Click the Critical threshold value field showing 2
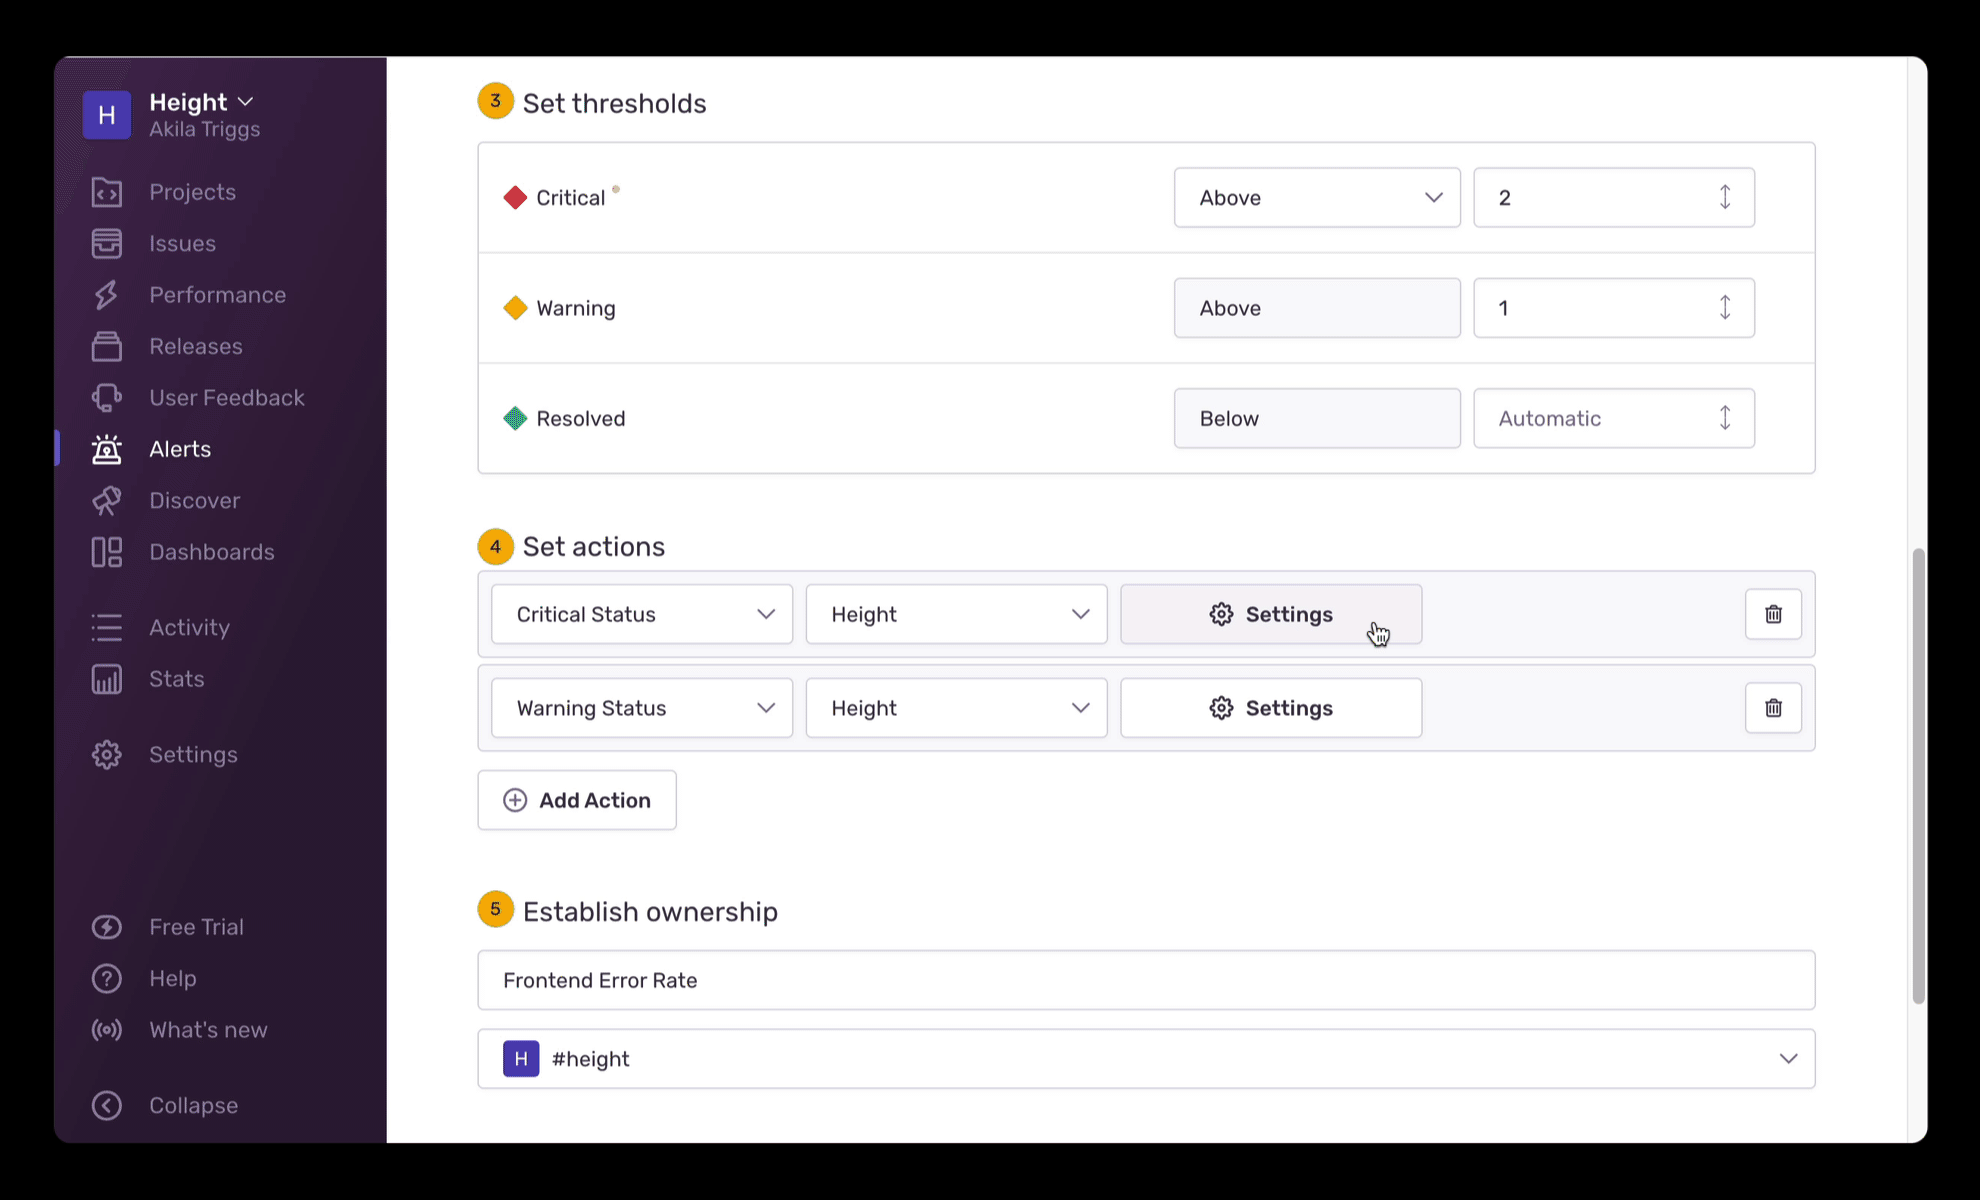The width and height of the screenshot is (1980, 1200). pos(1614,198)
